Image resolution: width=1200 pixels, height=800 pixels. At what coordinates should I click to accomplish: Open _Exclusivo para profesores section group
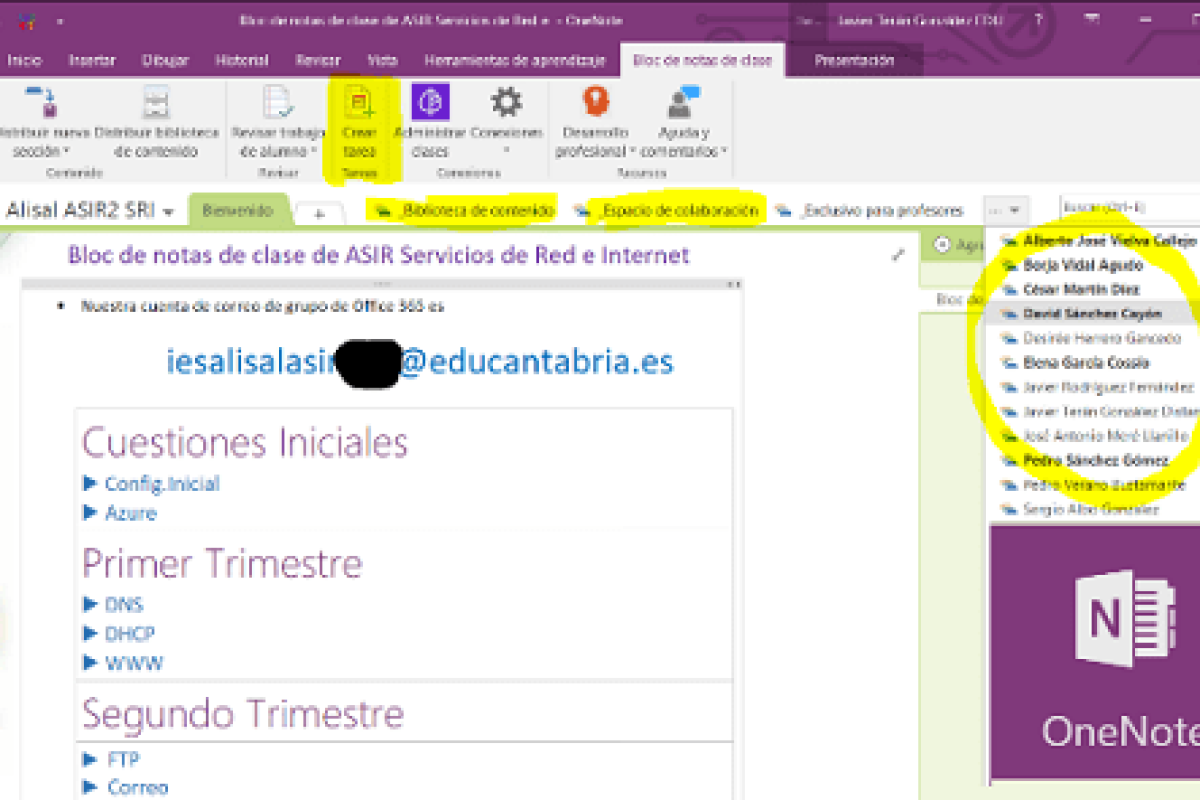coord(872,210)
